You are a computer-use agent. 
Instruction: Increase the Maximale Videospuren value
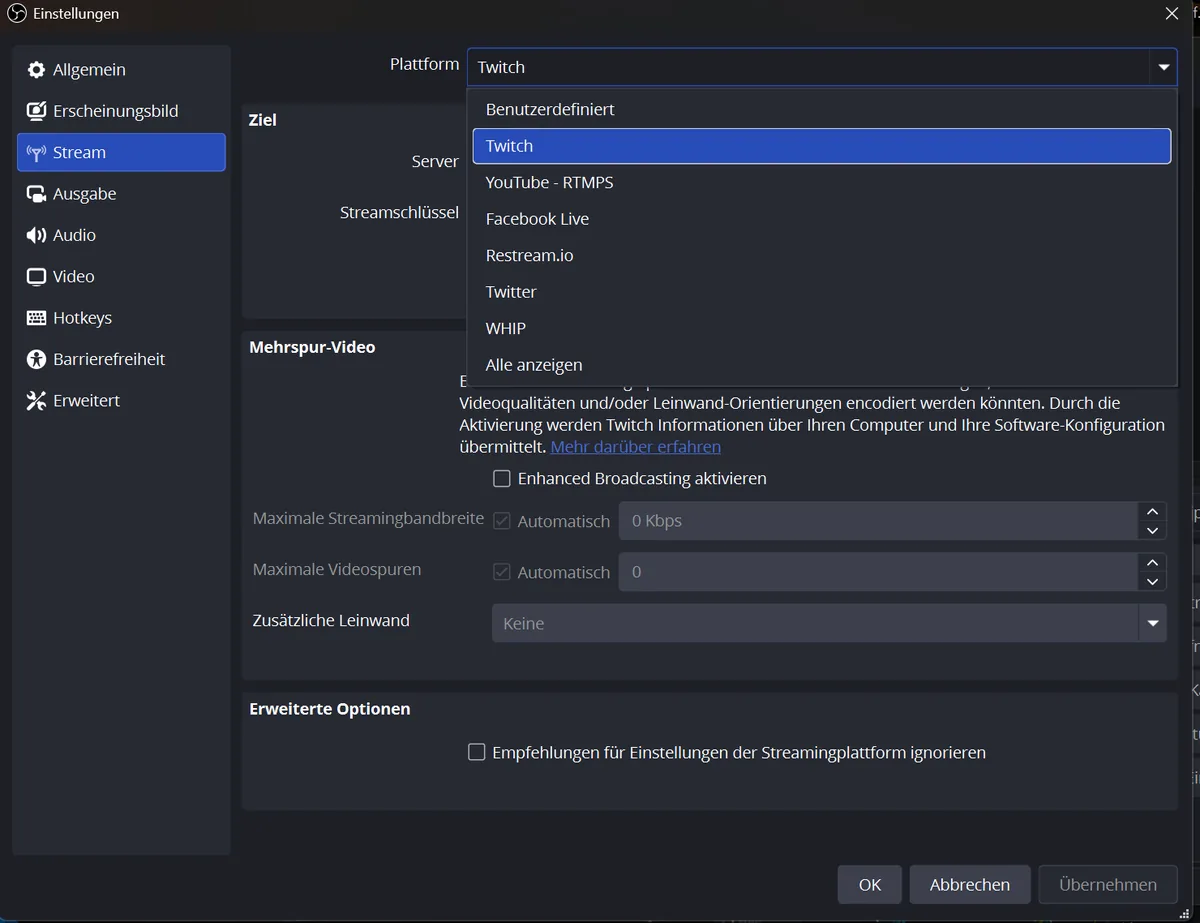[x=1152, y=563]
